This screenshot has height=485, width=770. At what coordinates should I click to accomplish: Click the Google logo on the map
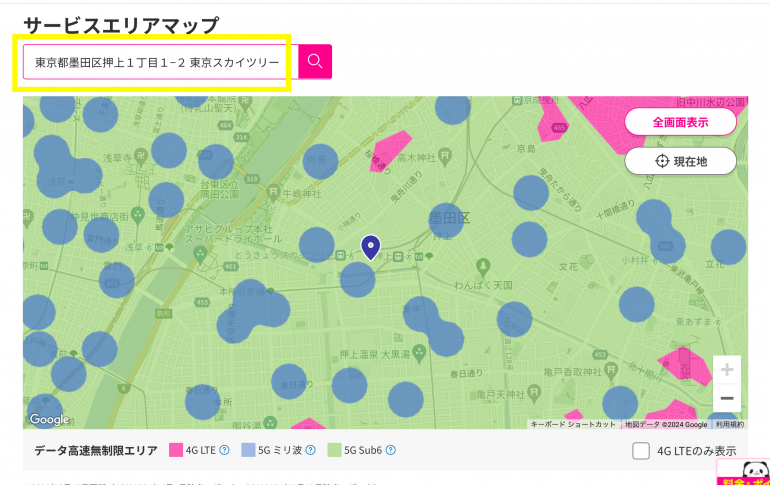coord(49,419)
